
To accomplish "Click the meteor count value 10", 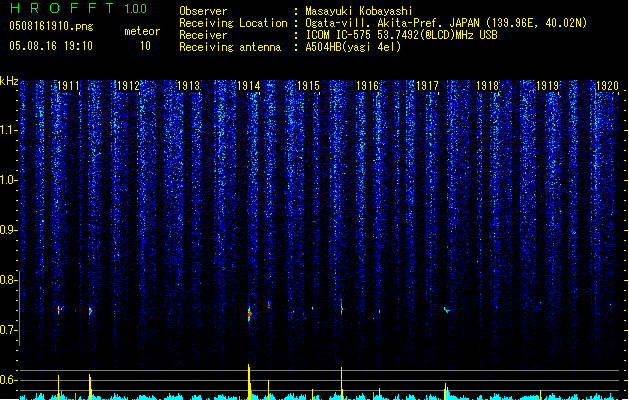I will [145, 46].
